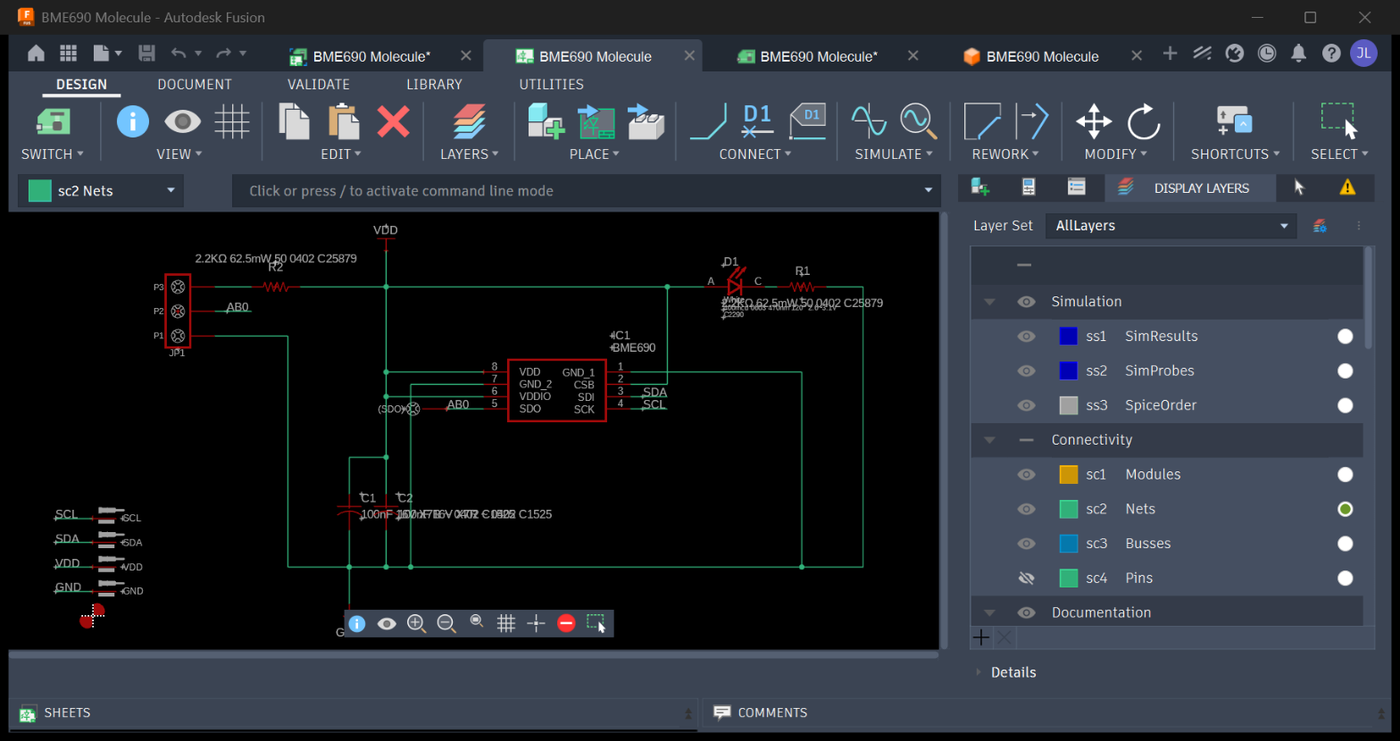This screenshot has height=741, width=1400.
Task: Open the data panel grid icon
Action: [68, 54]
